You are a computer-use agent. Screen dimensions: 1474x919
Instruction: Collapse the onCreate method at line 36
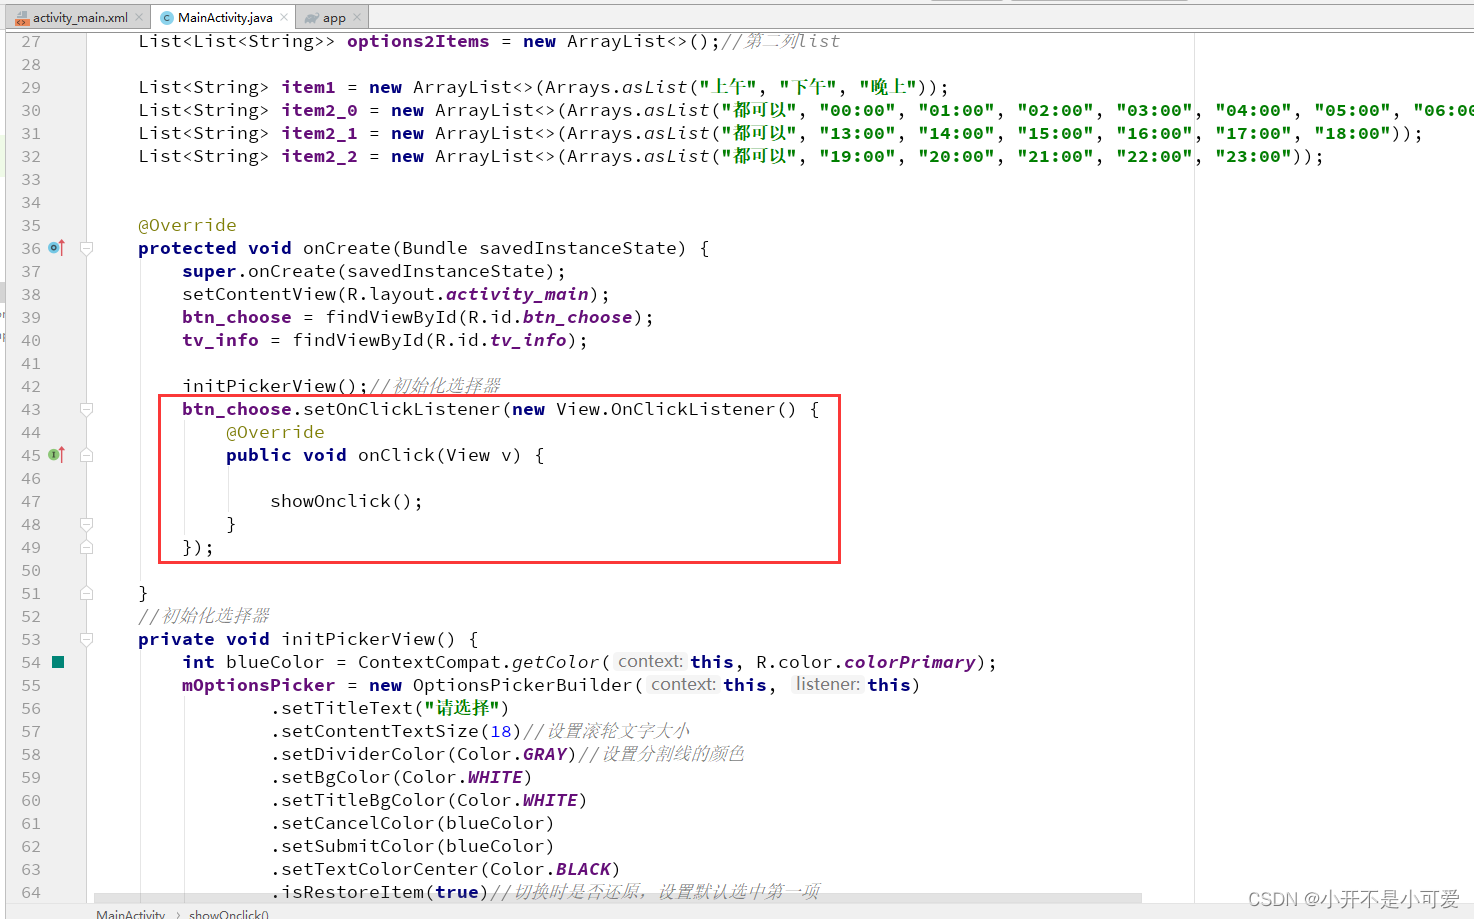pos(87,248)
